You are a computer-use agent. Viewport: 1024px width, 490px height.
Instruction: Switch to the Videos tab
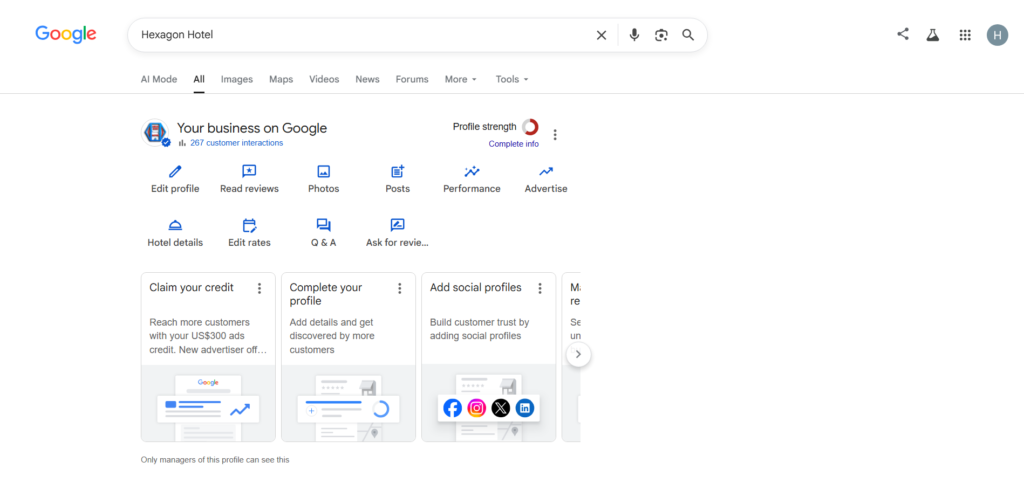point(324,79)
